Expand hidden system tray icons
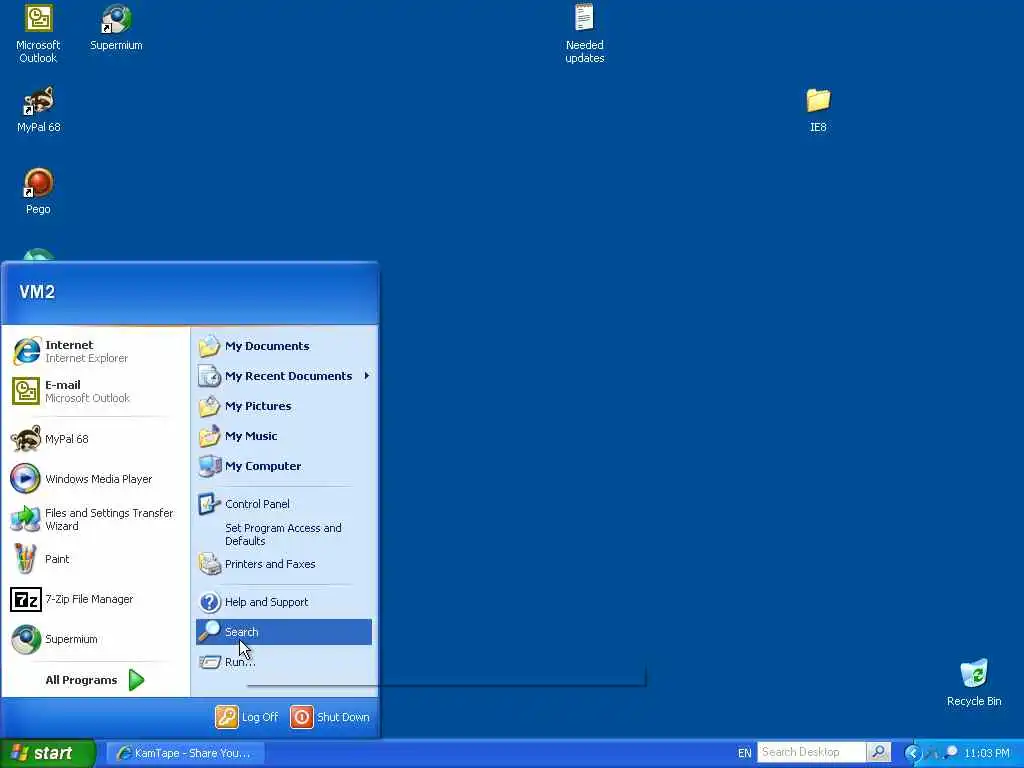 click(912, 753)
